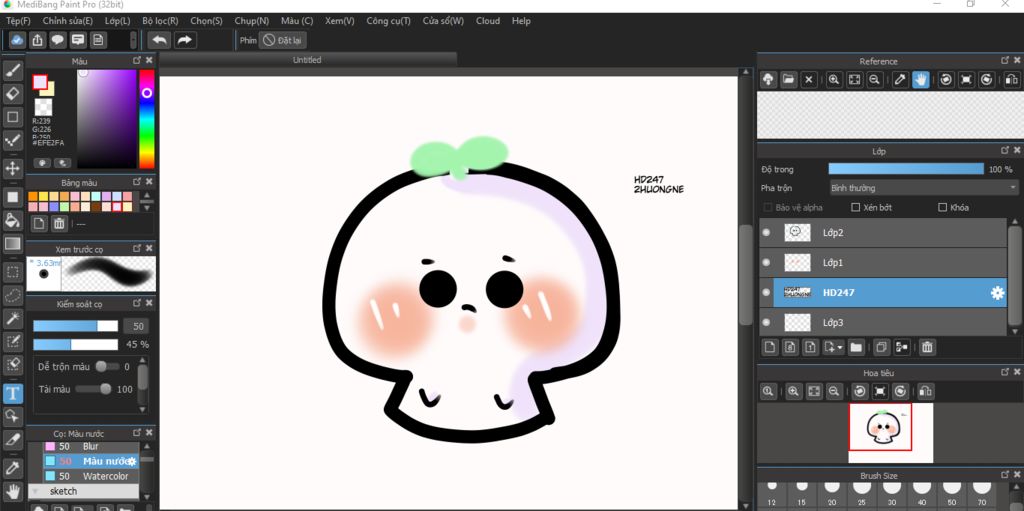The image size is (1024, 511).
Task: Click the Đặt lại reset button
Action: click(x=283, y=41)
